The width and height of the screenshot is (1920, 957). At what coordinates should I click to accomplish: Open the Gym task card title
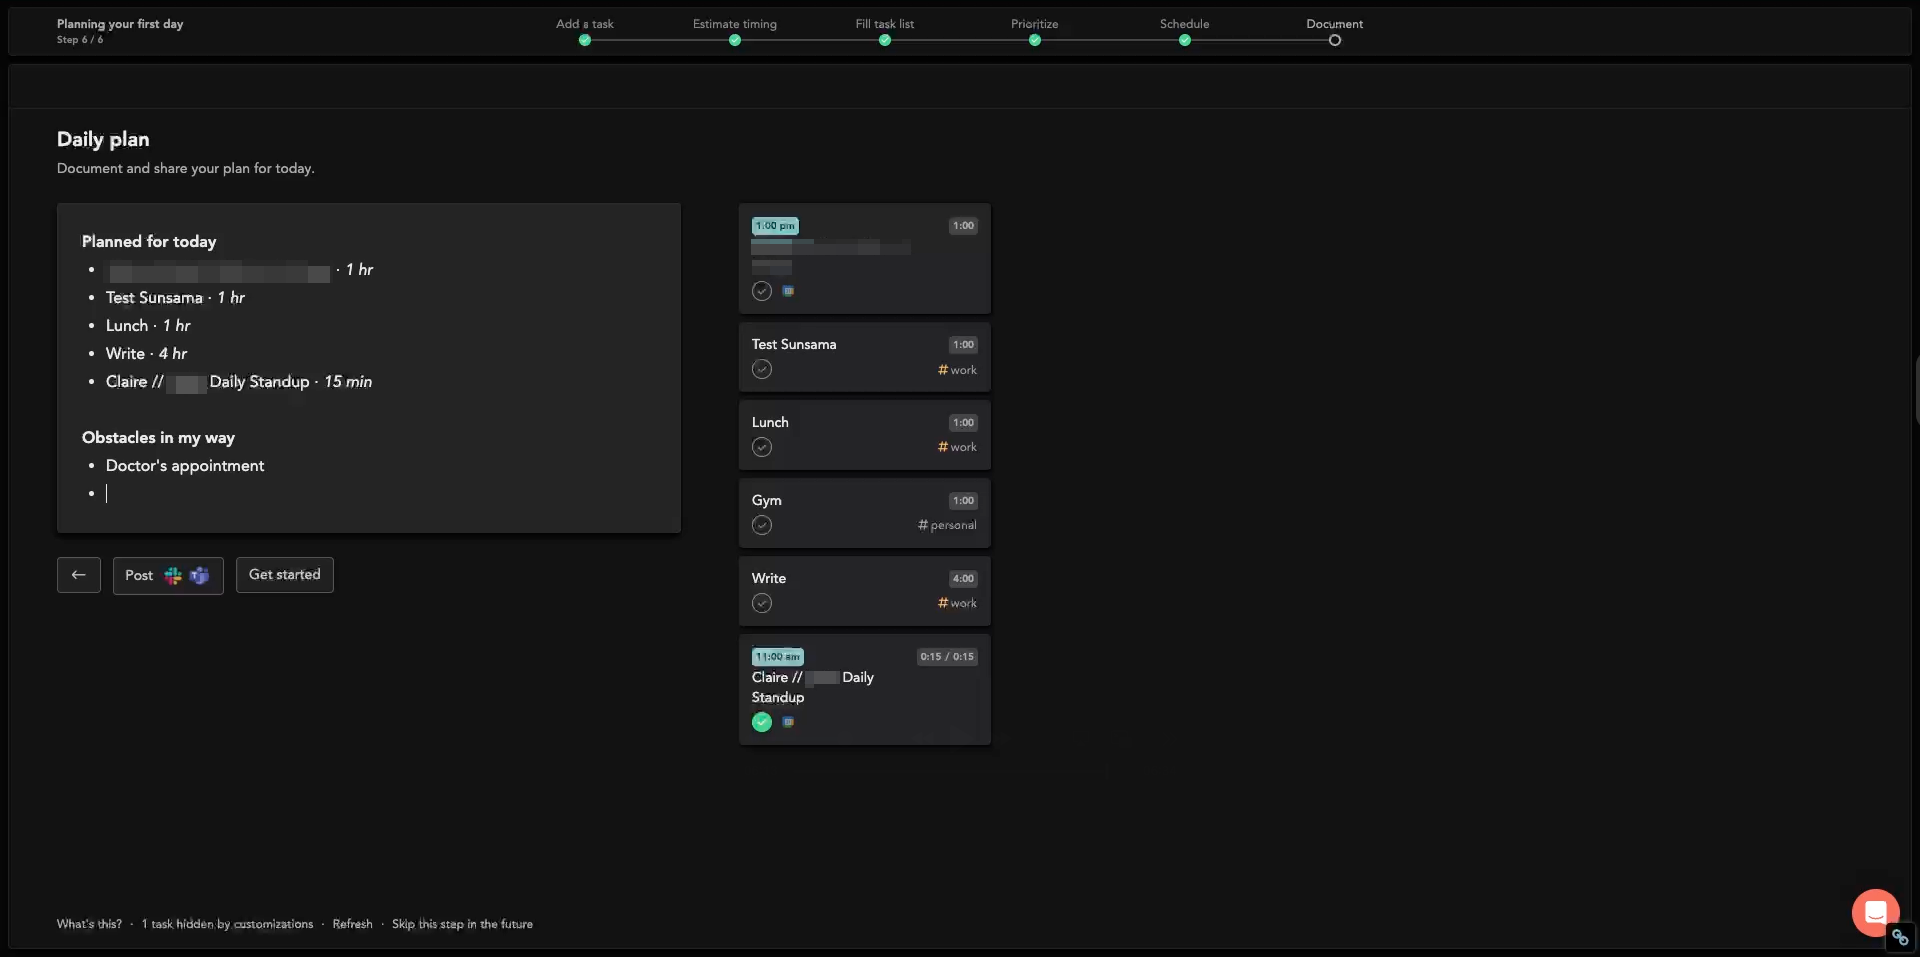[x=767, y=501]
